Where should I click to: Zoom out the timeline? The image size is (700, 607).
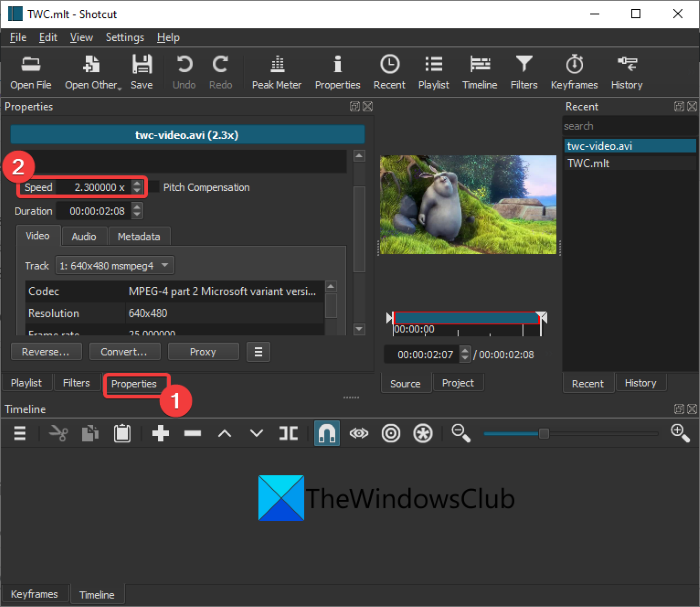(461, 433)
